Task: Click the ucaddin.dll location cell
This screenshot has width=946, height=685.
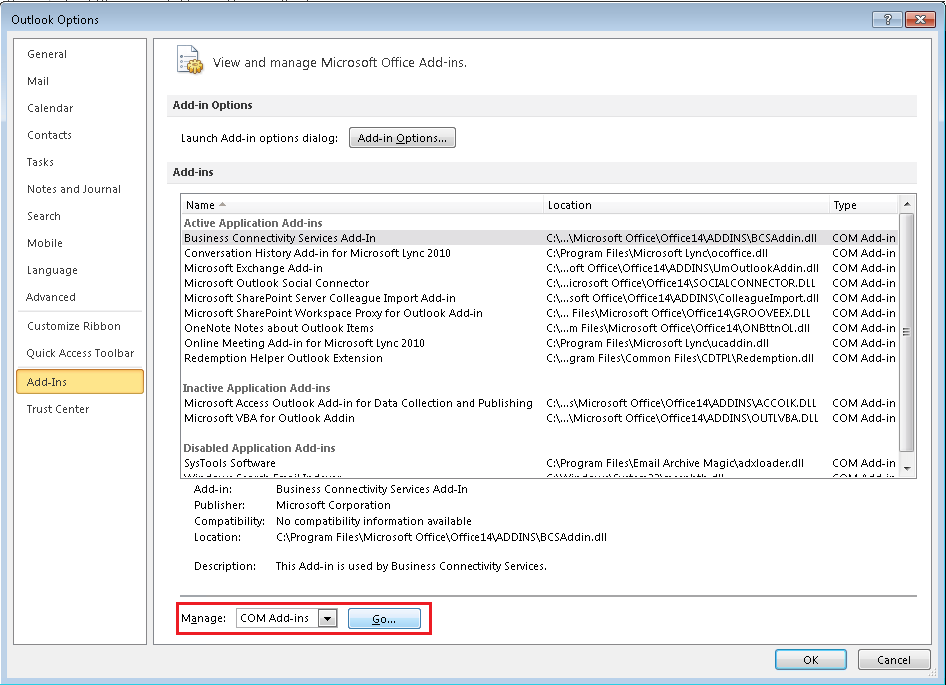Action: (x=657, y=343)
